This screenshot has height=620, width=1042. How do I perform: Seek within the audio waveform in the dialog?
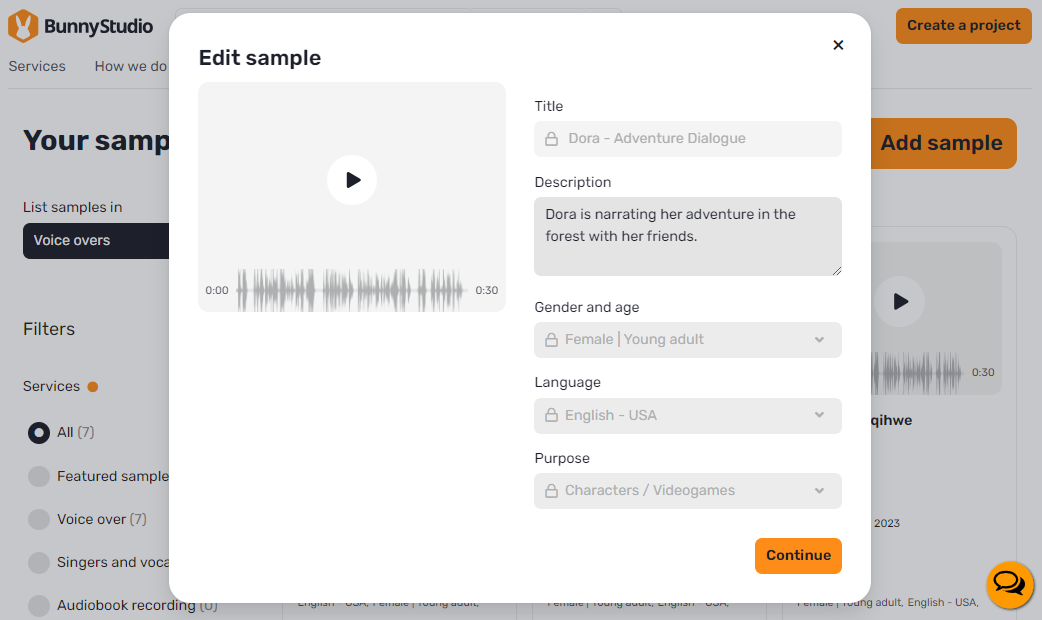[x=352, y=290]
